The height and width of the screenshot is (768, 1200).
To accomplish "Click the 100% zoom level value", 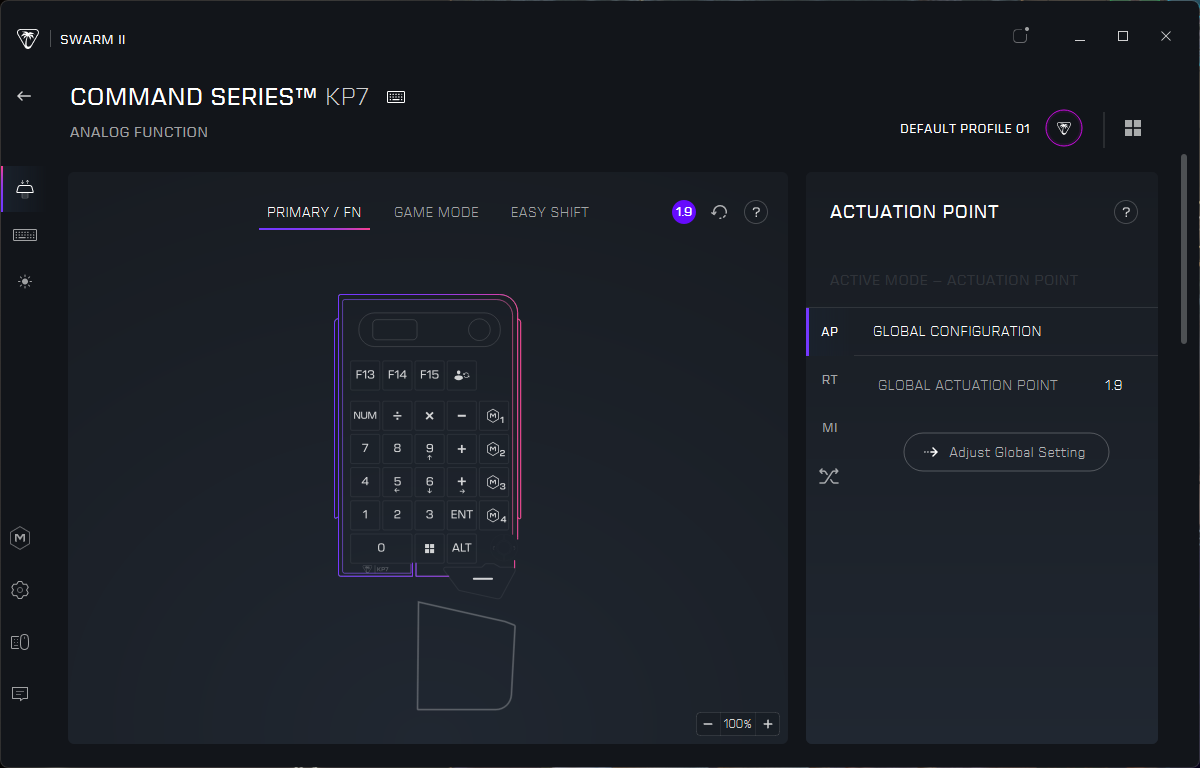I will click(738, 724).
